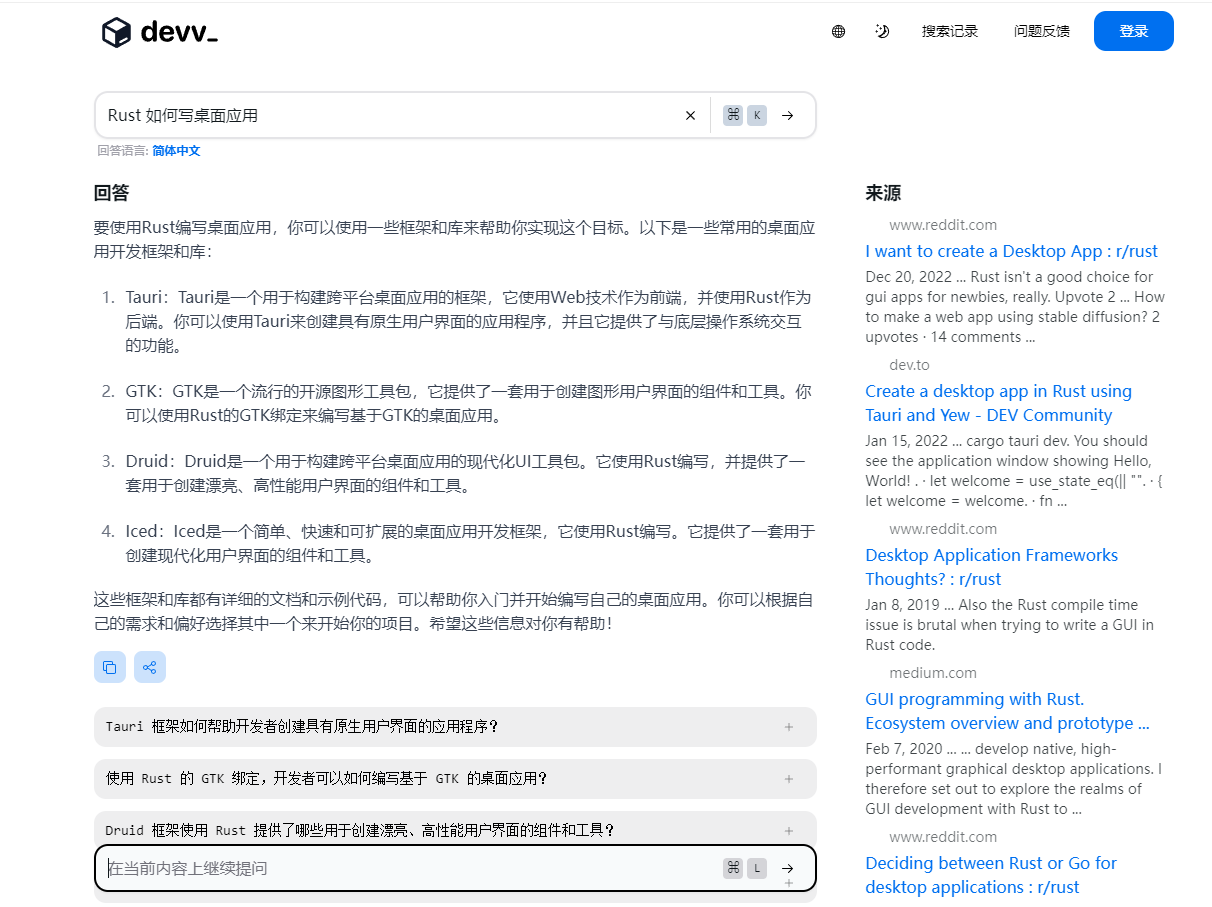Clear search query with X icon
1212x907 pixels.
690,115
